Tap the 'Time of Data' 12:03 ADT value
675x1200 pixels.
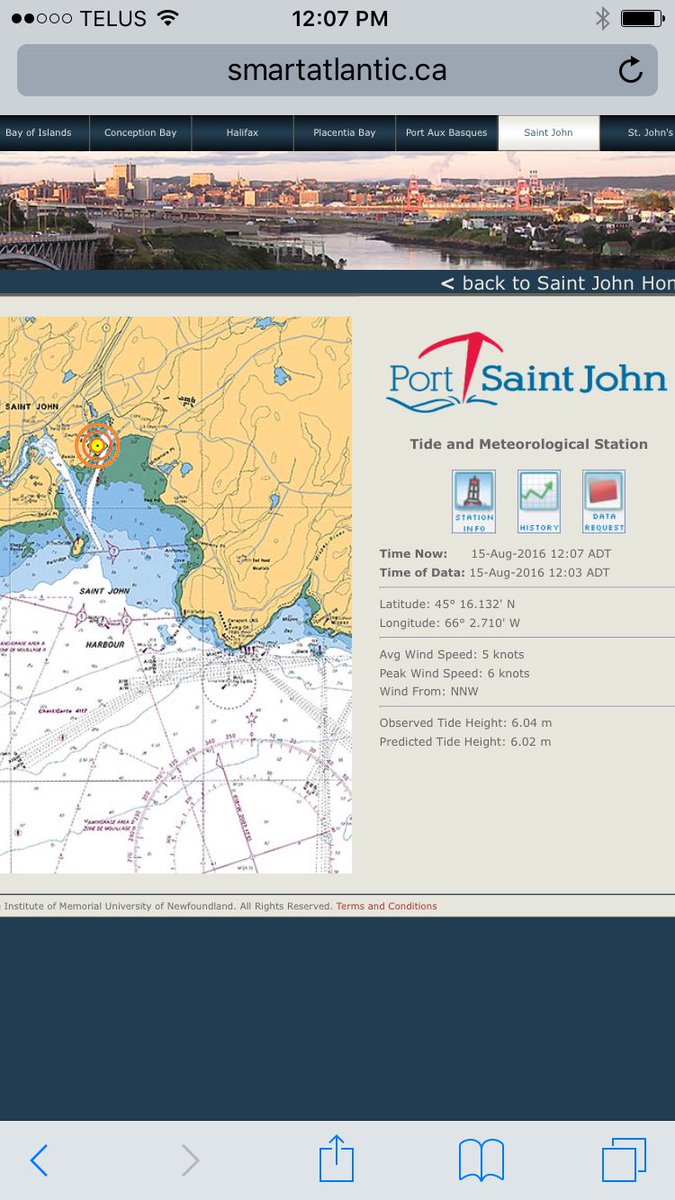pyautogui.click(x=541, y=573)
